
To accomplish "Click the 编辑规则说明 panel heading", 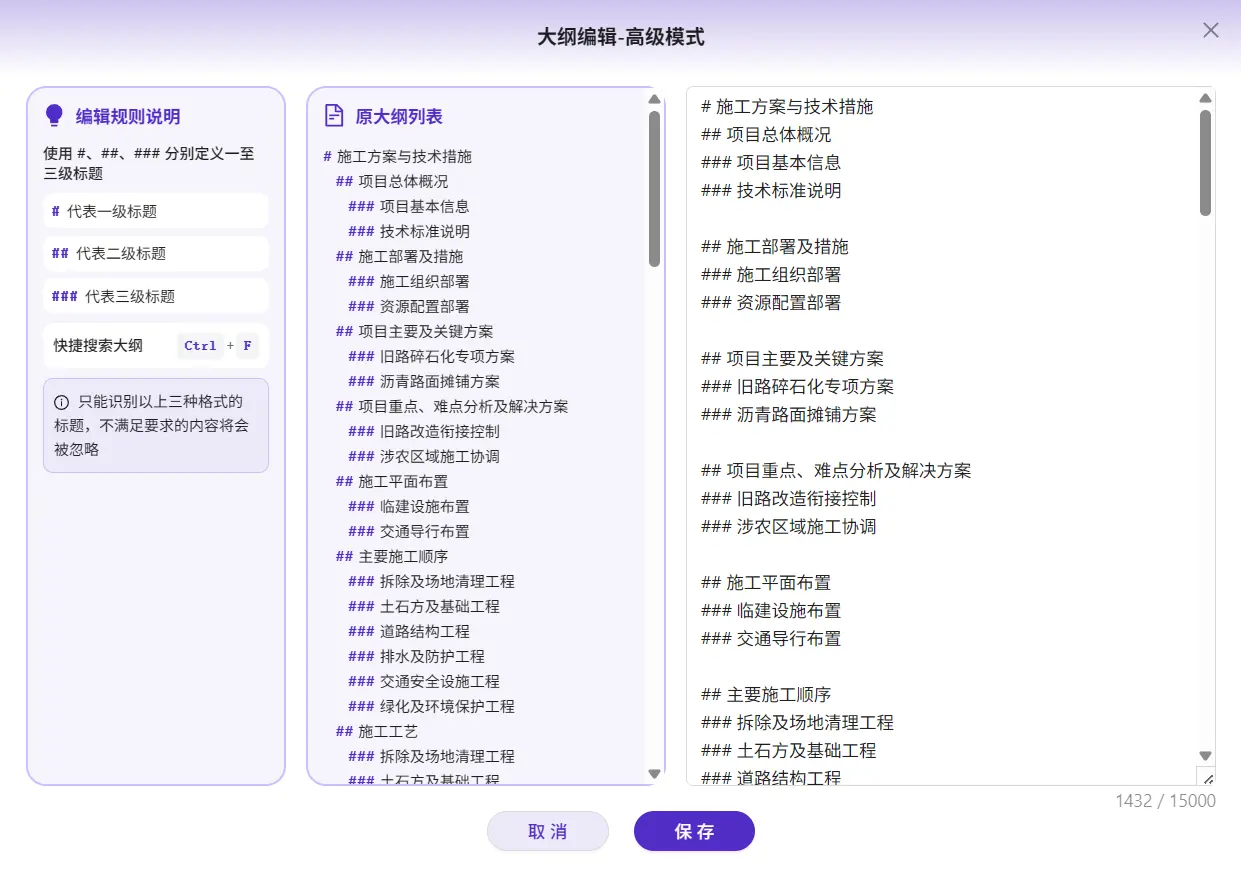I will pyautogui.click(x=128, y=116).
